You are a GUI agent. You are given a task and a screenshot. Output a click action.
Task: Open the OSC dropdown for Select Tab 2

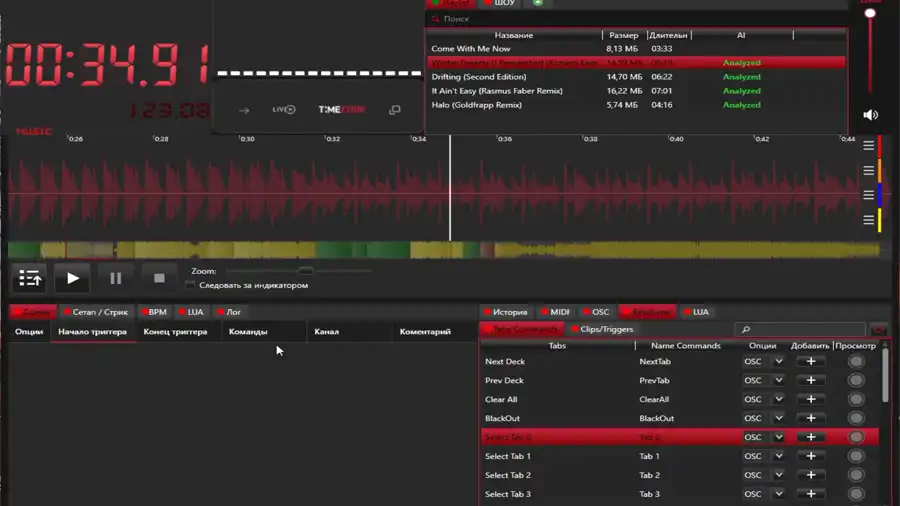point(778,476)
